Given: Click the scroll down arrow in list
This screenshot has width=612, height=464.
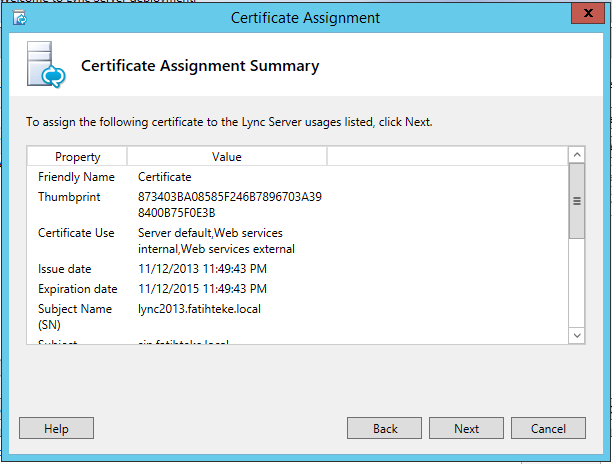Looking at the screenshot, I should (577, 336).
